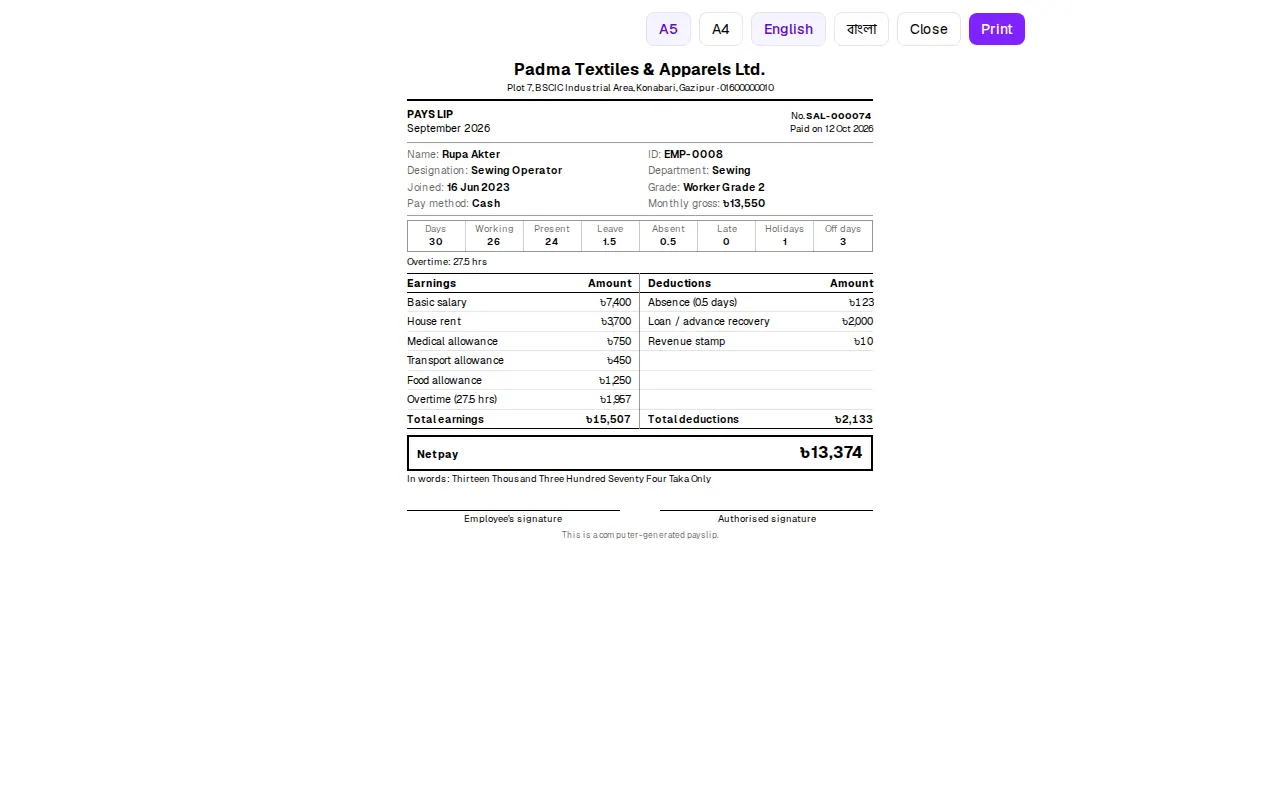Image resolution: width=1280 pixels, height=800 pixels.
Task: Choose English language for payslip
Action: pyautogui.click(x=788, y=29)
